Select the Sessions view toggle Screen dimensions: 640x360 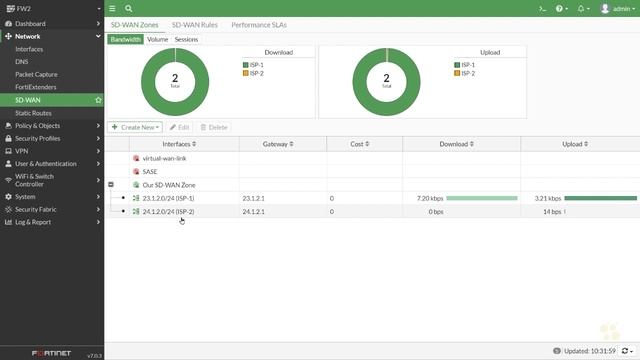tap(186, 39)
